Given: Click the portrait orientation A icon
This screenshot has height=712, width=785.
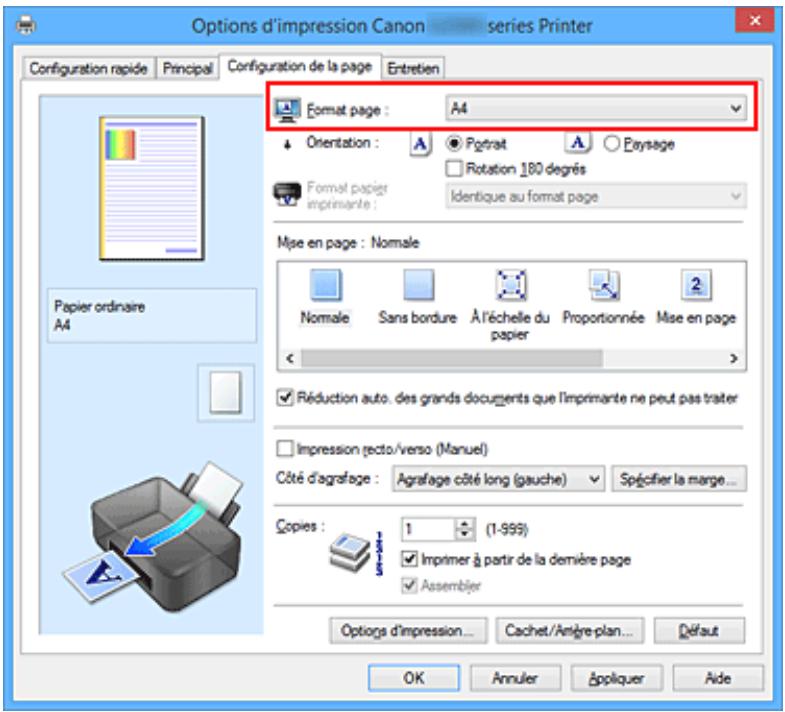Looking at the screenshot, I should [x=420, y=145].
